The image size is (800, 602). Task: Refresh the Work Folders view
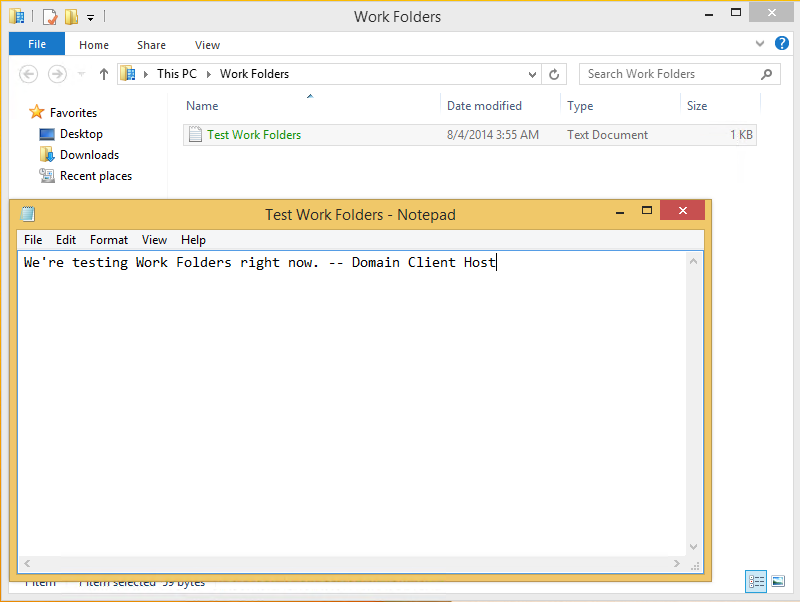(x=554, y=74)
